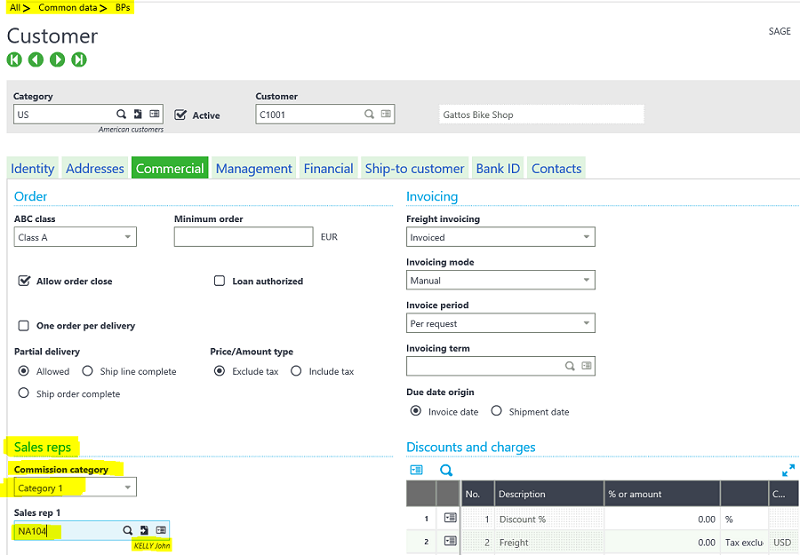Click into the Minimum order input field

(x=243, y=237)
